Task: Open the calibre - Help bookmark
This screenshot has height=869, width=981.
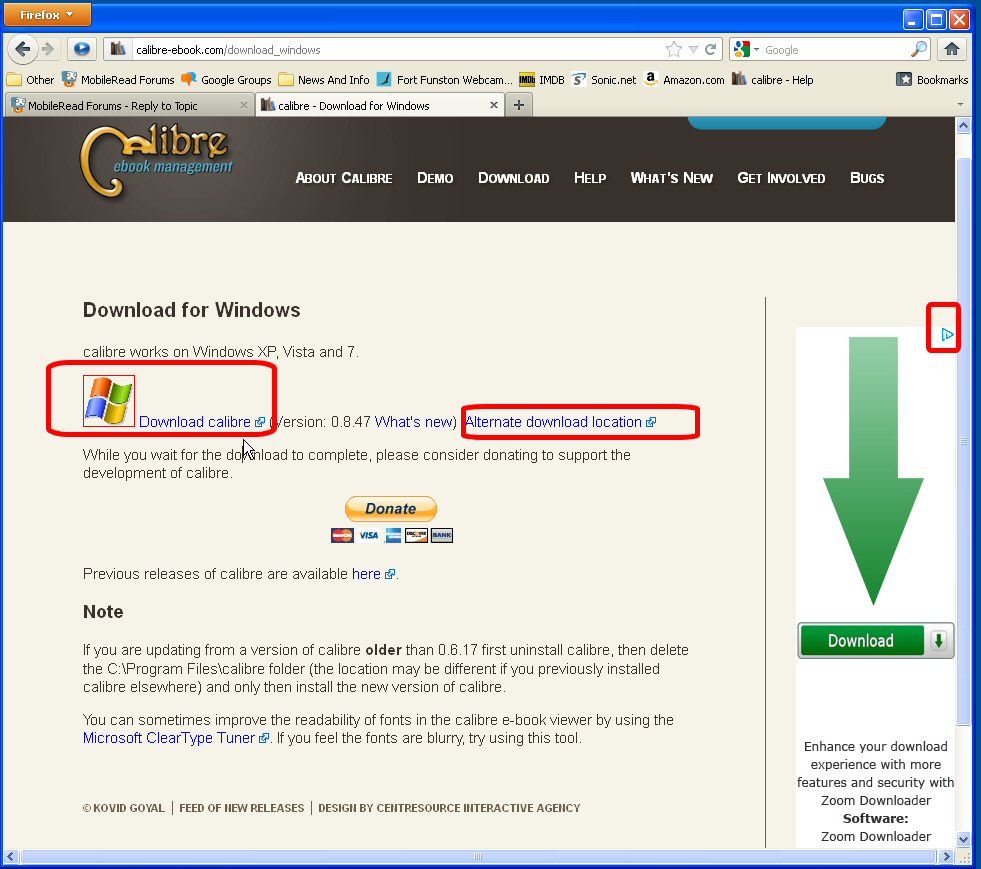Action: (773, 79)
